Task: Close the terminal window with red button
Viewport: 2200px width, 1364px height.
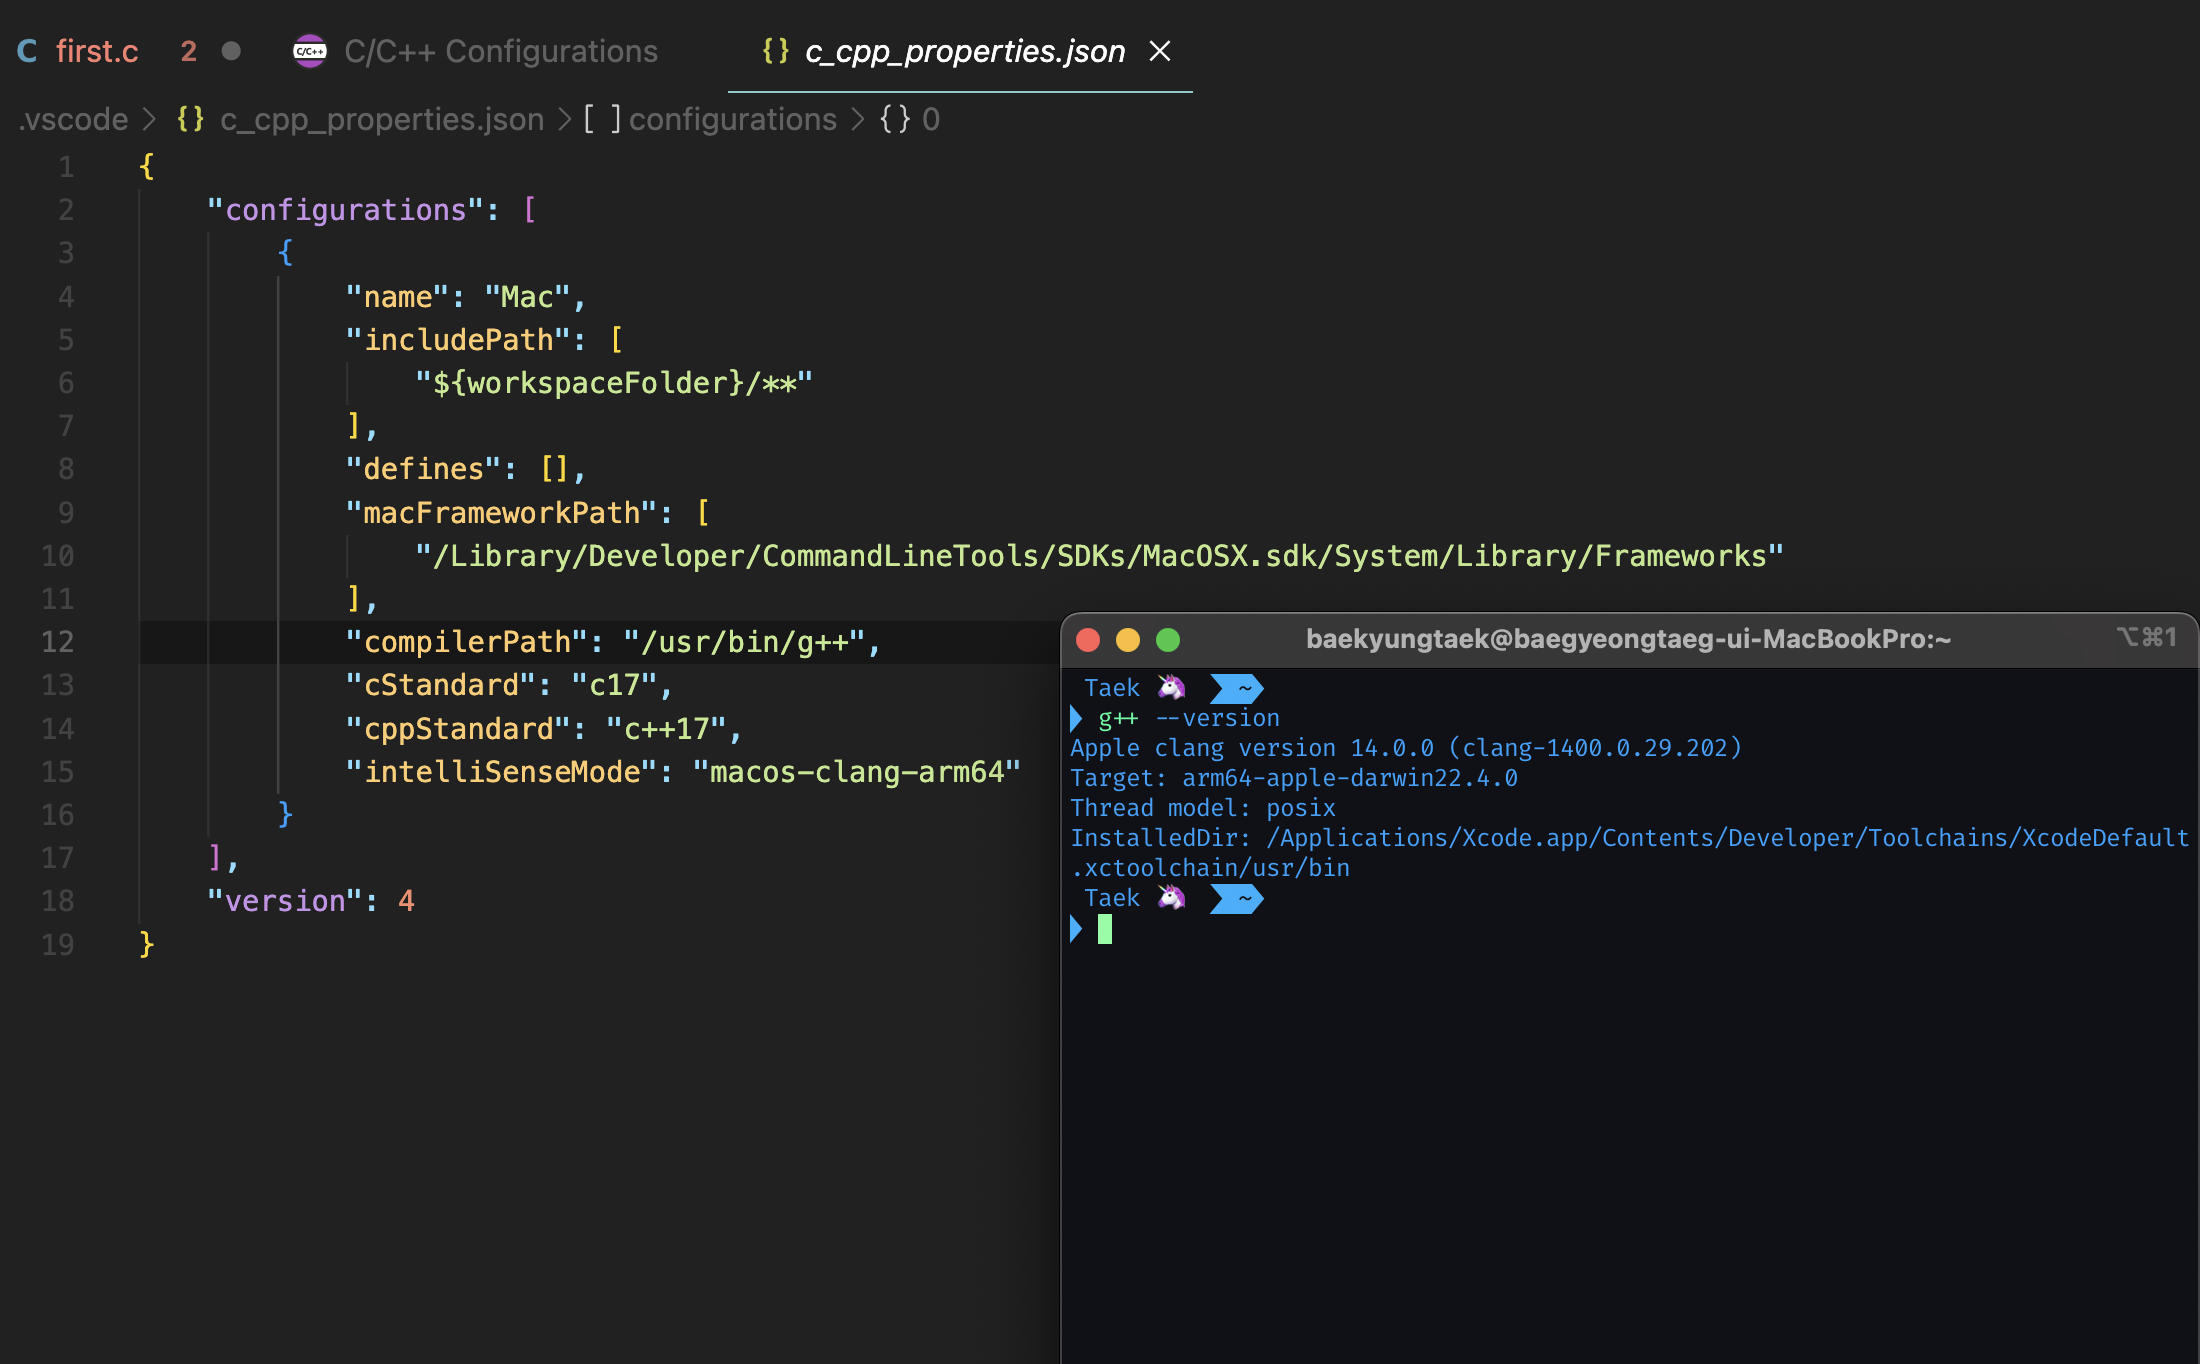Action: coord(1088,640)
